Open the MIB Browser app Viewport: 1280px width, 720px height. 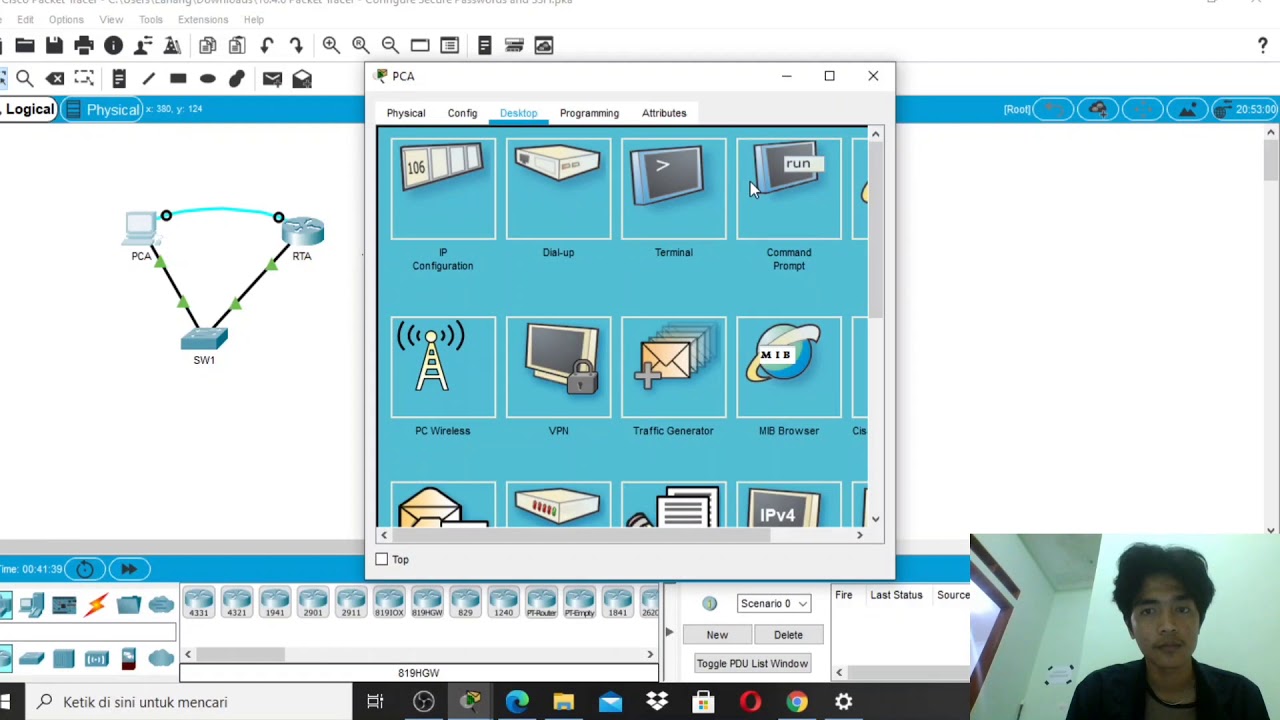click(x=789, y=368)
